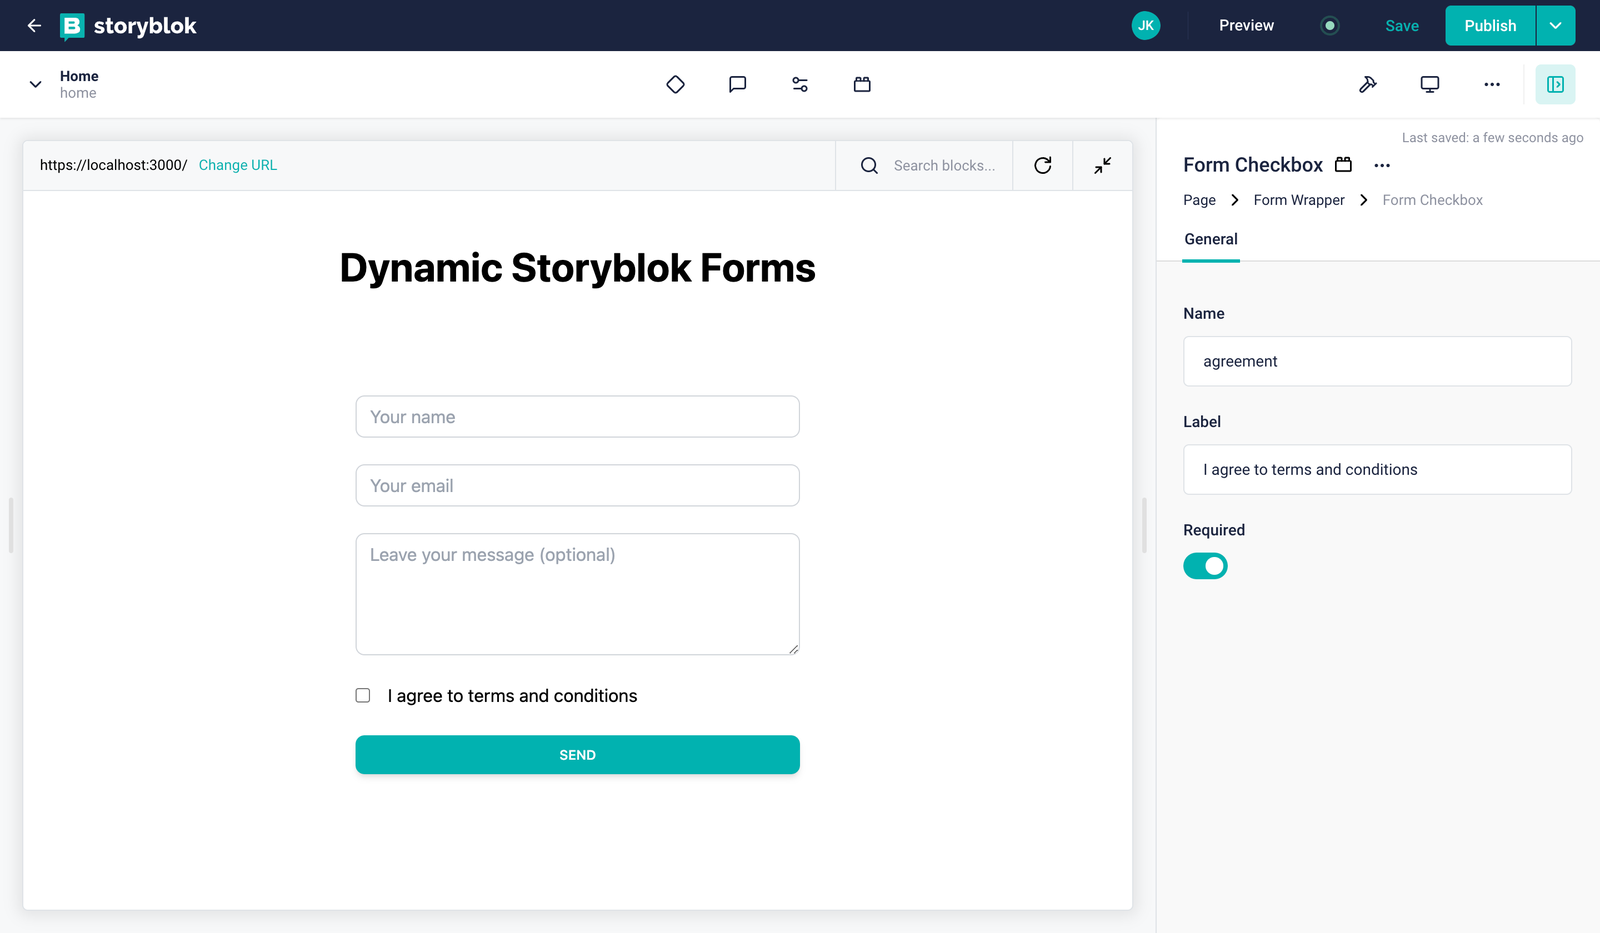
Task: Click the back arrow in the top bar
Action: pyautogui.click(x=34, y=26)
